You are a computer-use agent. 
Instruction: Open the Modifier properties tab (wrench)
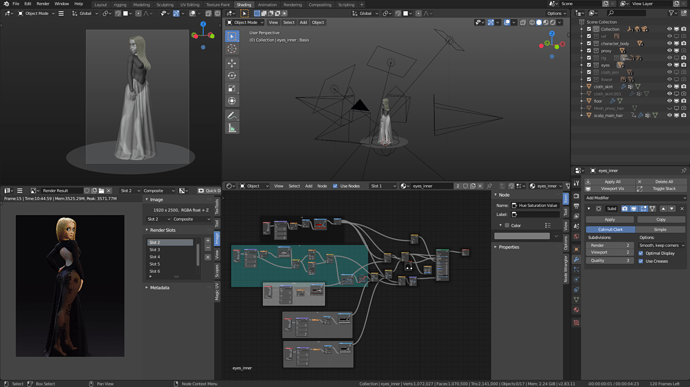pyautogui.click(x=576, y=259)
